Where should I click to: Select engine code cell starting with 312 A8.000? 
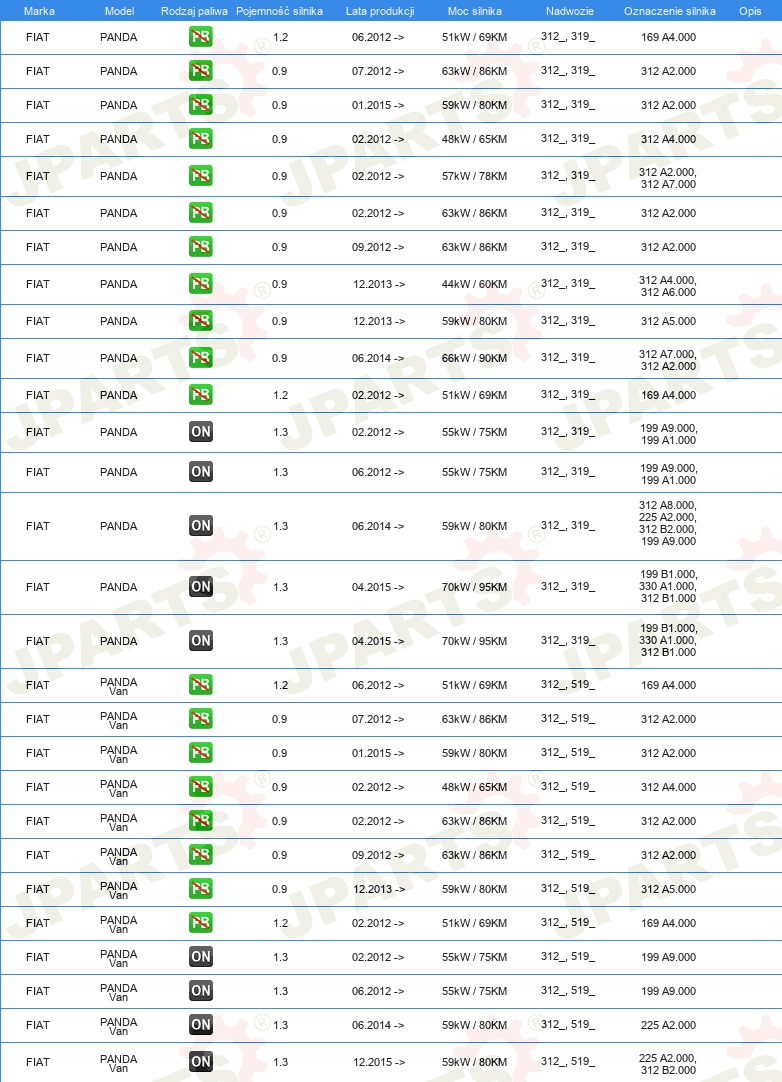(668, 523)
